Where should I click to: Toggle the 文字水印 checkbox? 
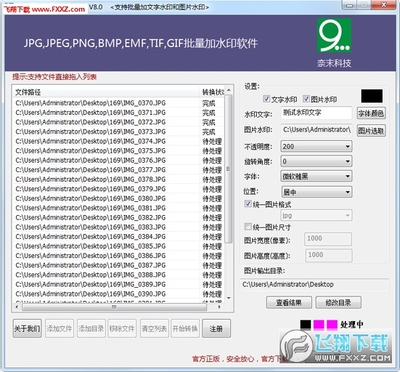tap(266, 99)
